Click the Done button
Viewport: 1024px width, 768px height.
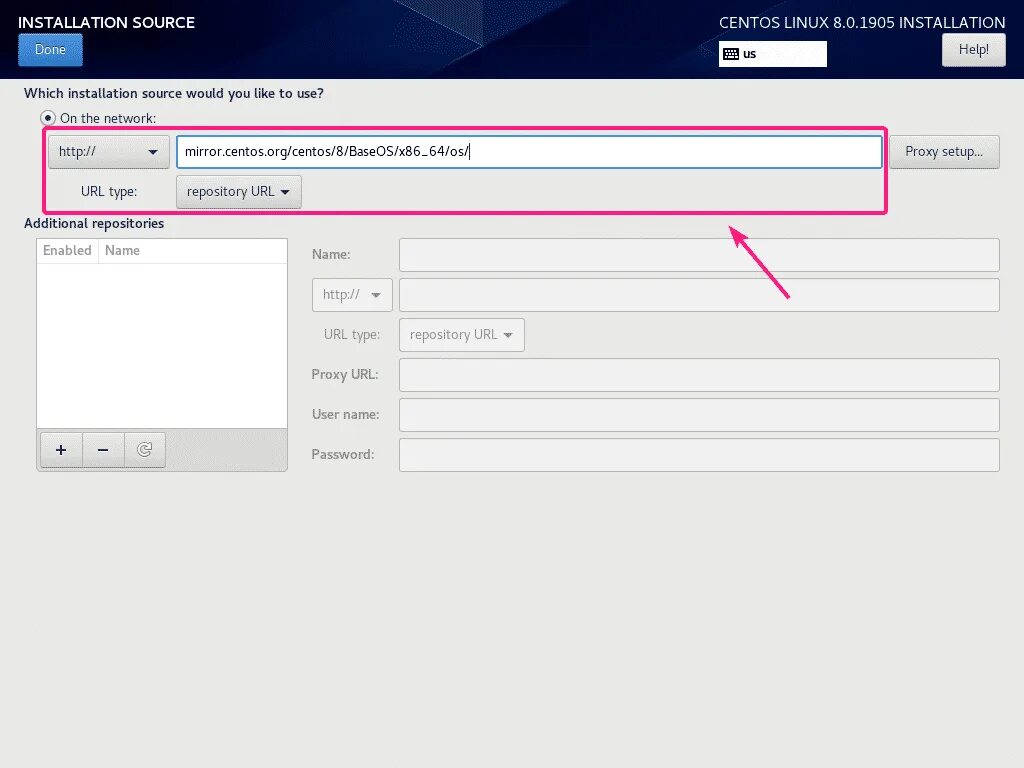50,50
